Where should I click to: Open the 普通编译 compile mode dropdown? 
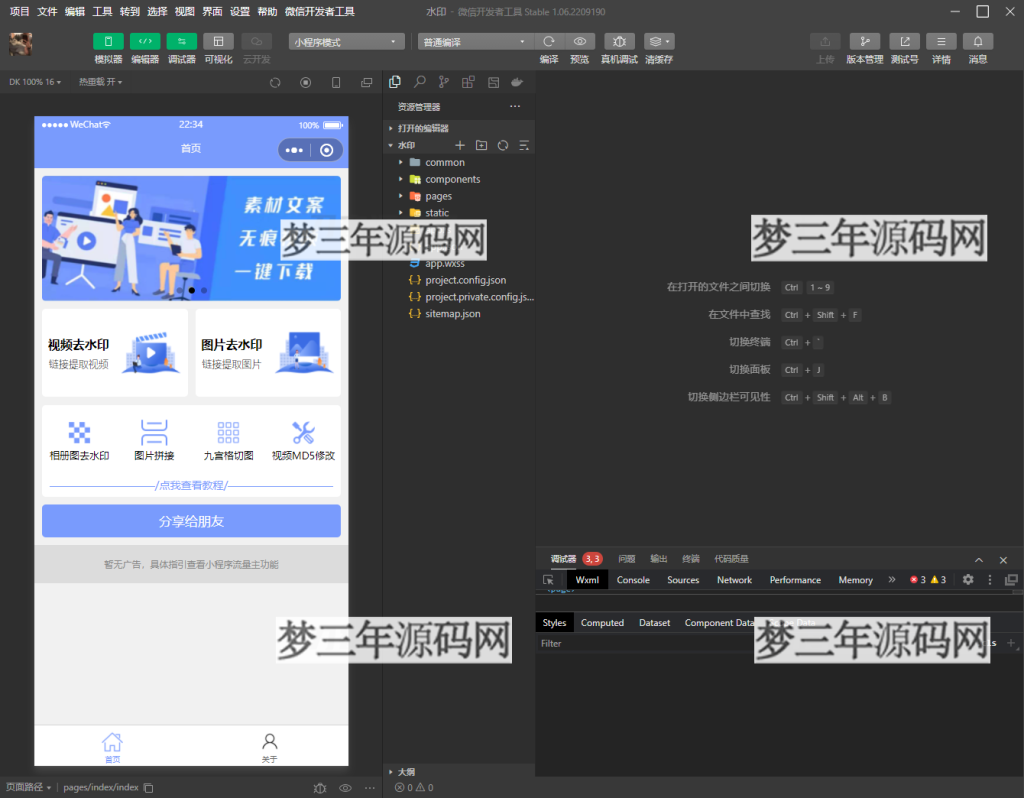point(474,41)
